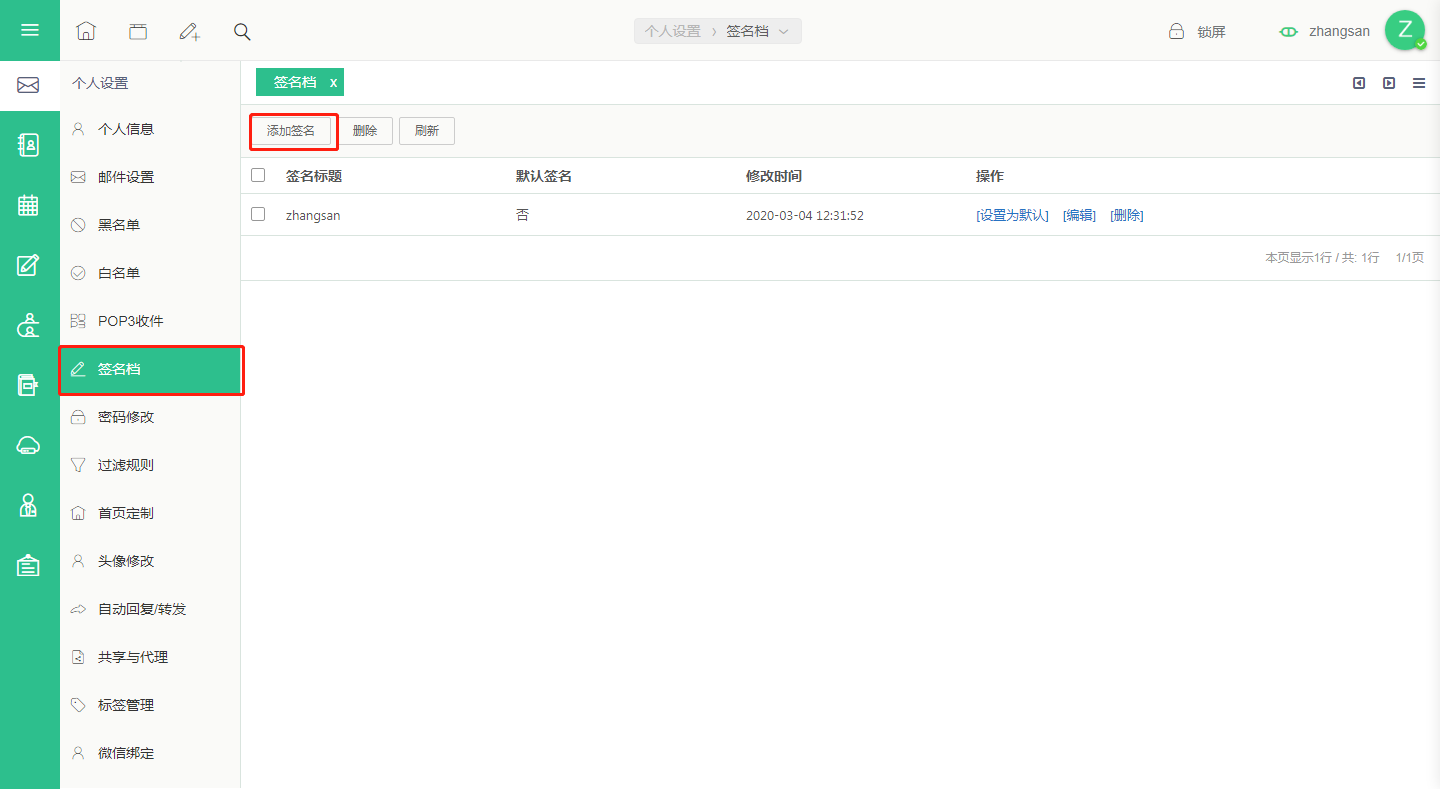This screenshot has height=789, width=1440.
Task: Check the zhangsan signature row checkbox
Action: tap(258, 214)
